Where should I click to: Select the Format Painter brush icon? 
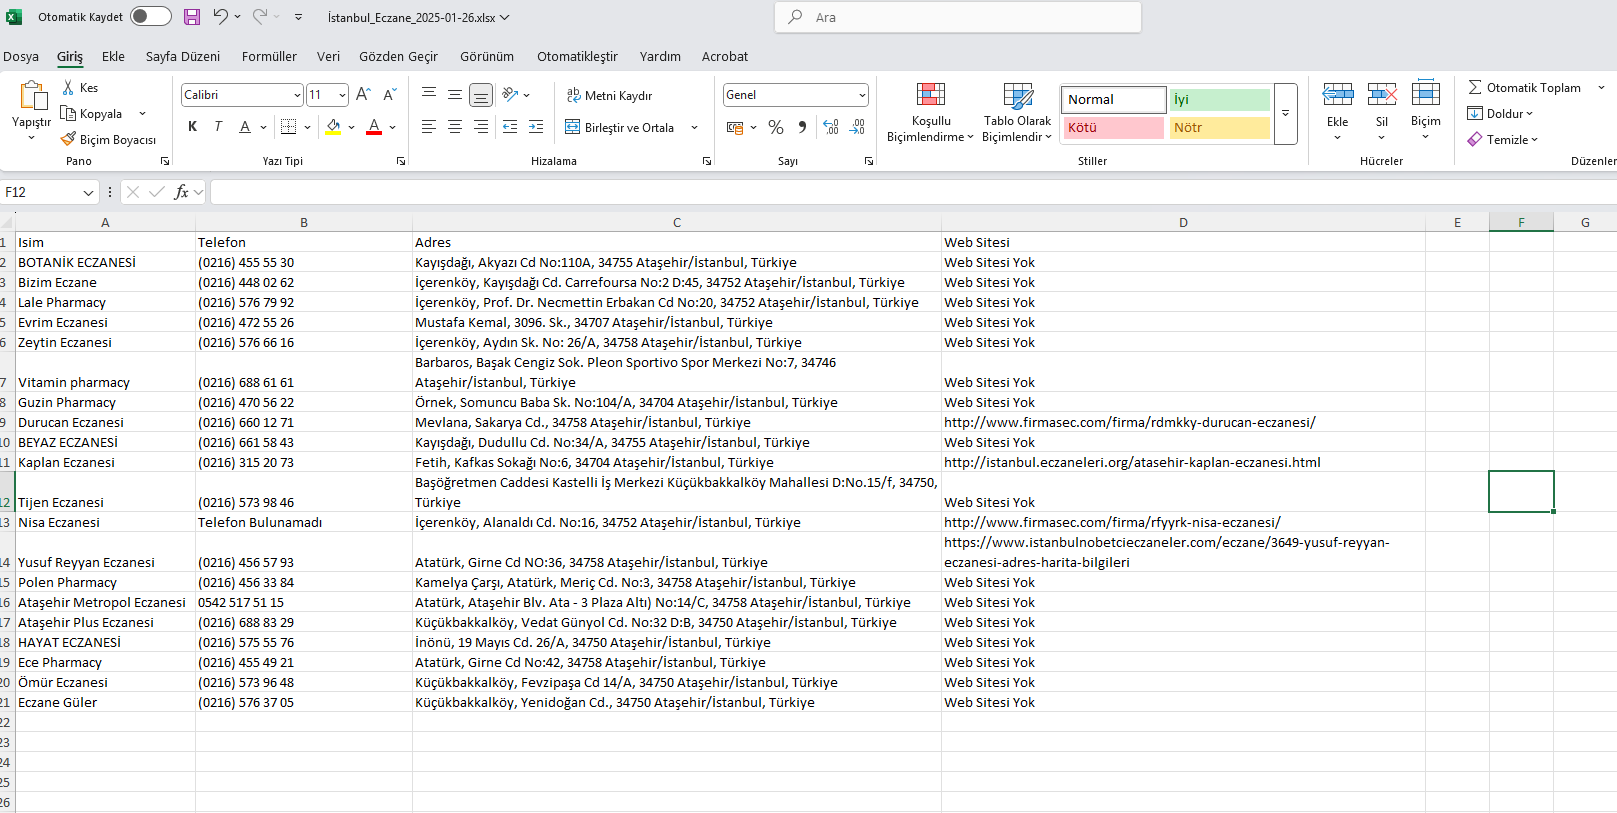[x=68, y=139]
